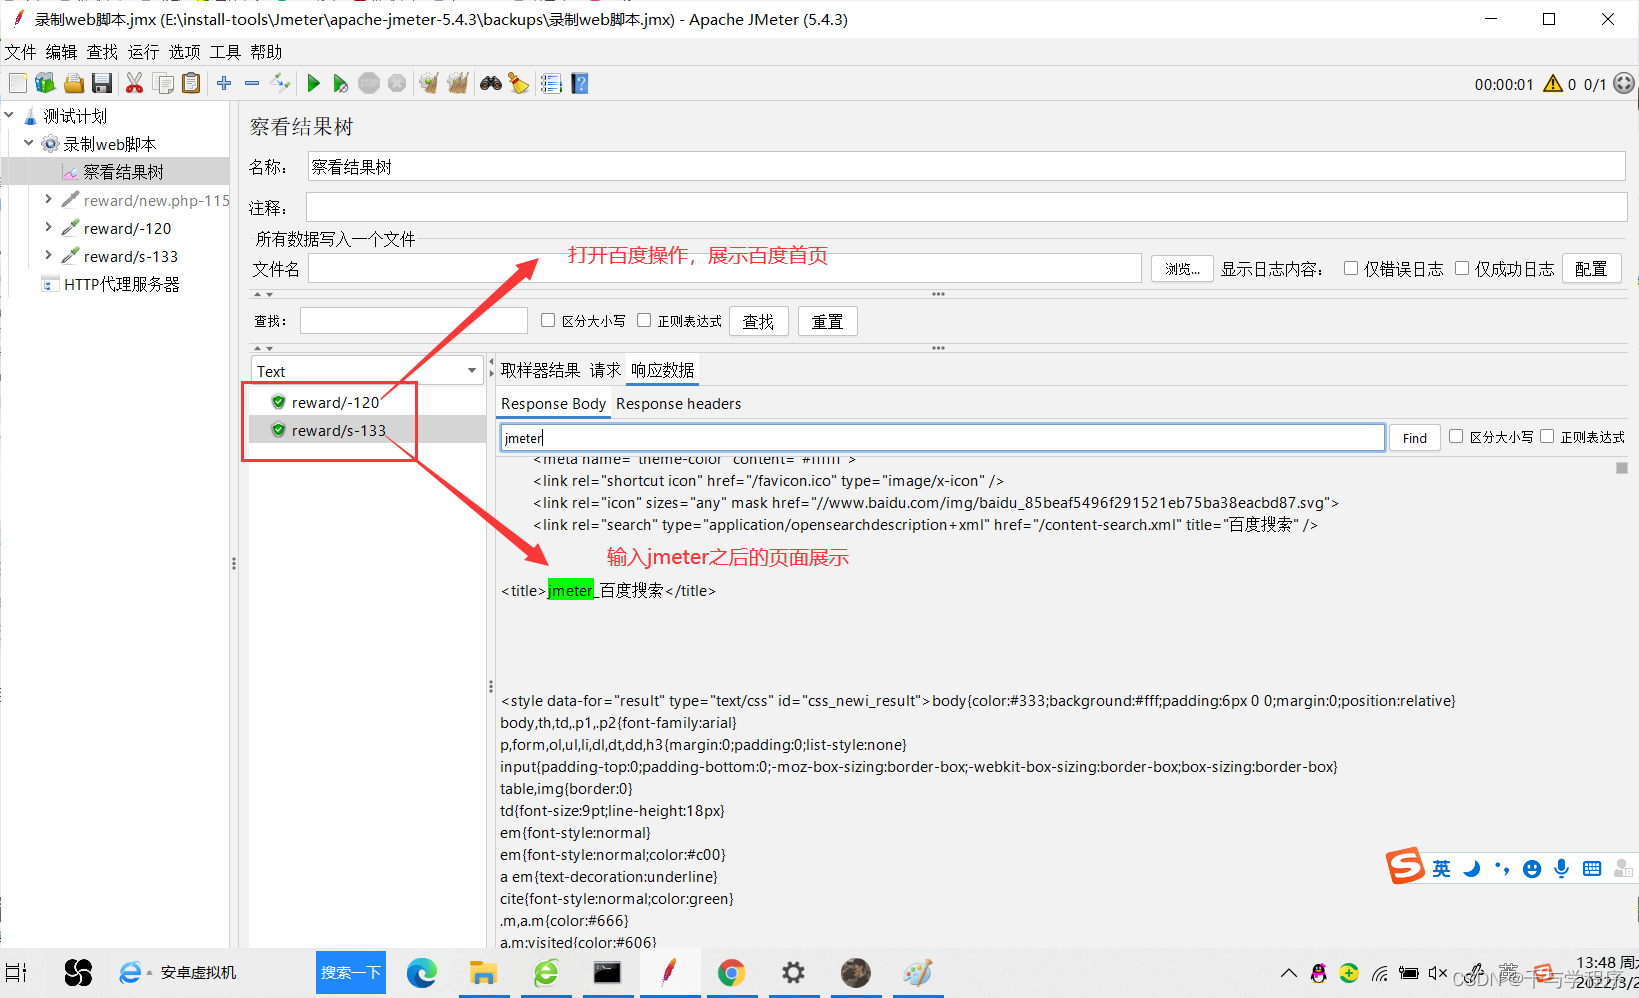Open the 运行 menu
Image resolution: width=1639 pixels, height=998 pixels.
pyautogui.click(x=143, y=52)
